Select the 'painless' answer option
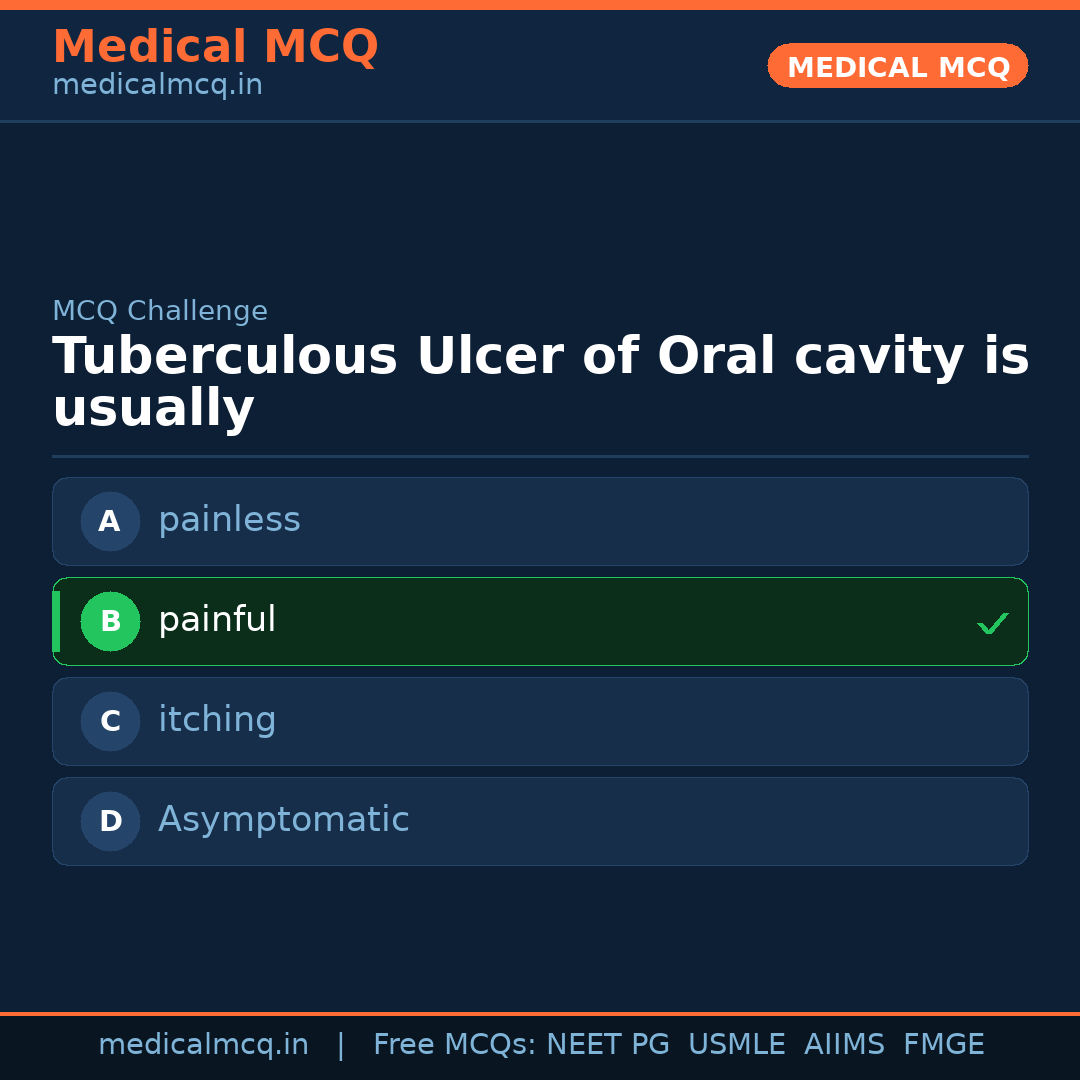 (x=540, y=521)
